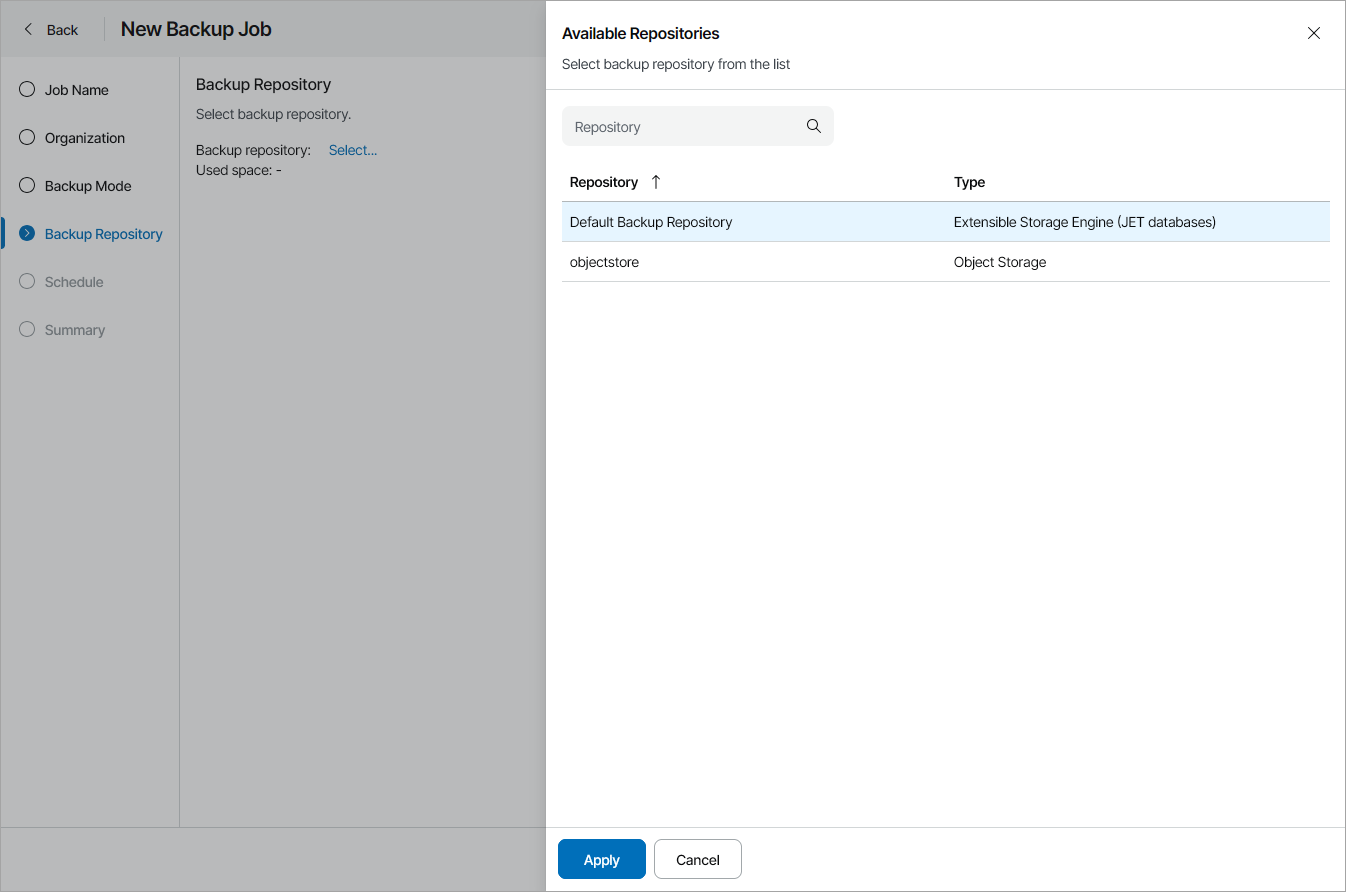Viewport: 1346px width, 892px height.
Task: Click the Backup Mode step circle
Action: (27, 186)
